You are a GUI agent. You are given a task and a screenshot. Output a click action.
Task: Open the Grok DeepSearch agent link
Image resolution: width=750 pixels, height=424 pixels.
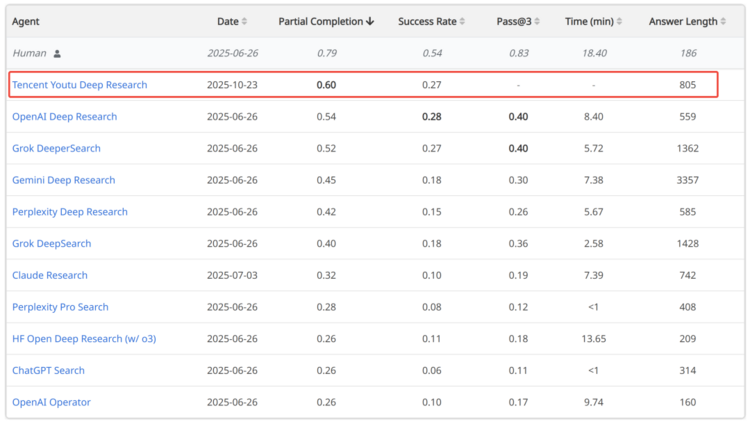pos(51,244)
